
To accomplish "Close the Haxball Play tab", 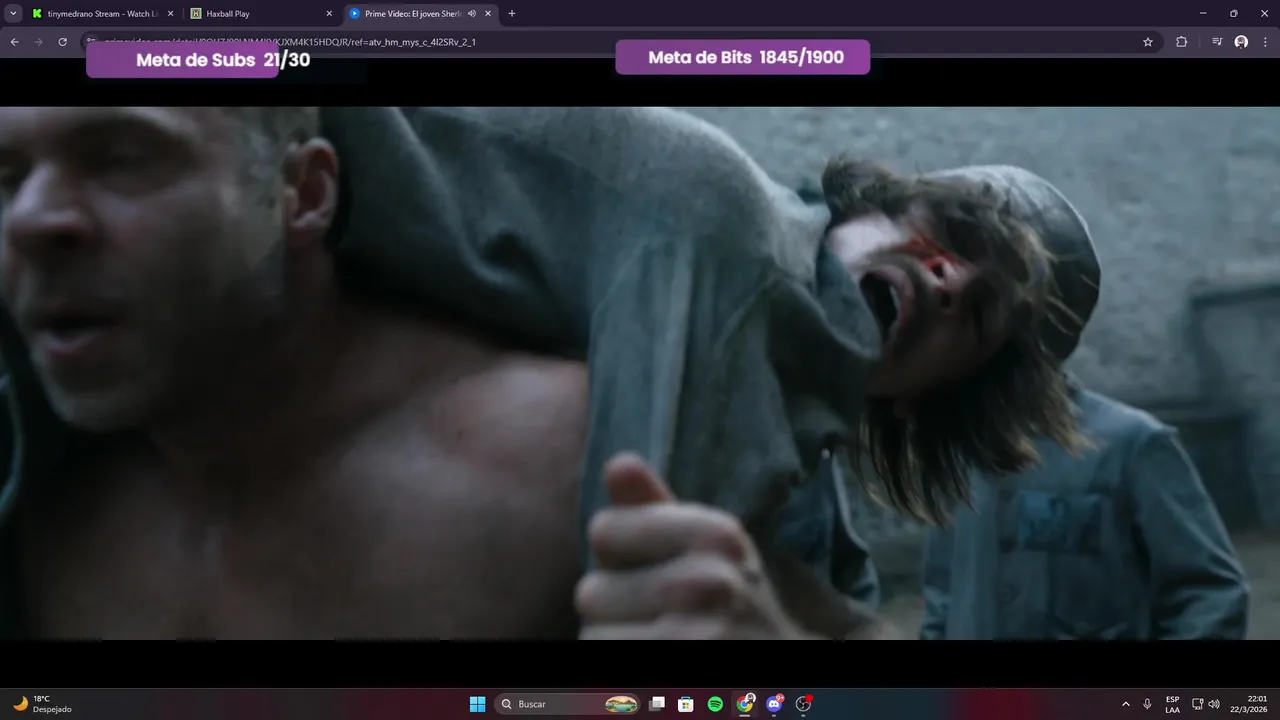I will tap(329, 14).
